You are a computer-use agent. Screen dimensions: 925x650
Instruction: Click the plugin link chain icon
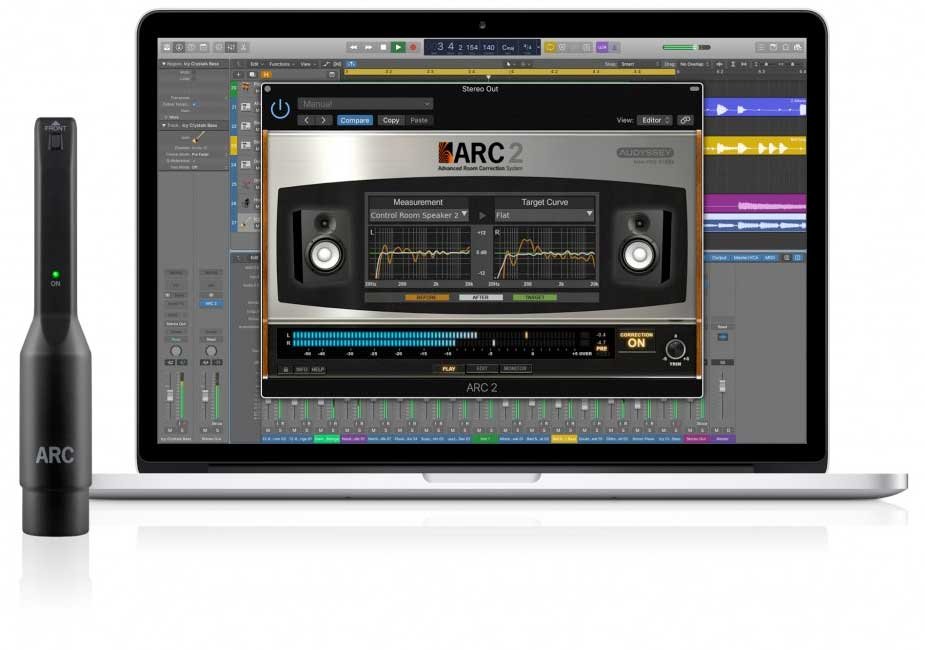coord(685,120)
